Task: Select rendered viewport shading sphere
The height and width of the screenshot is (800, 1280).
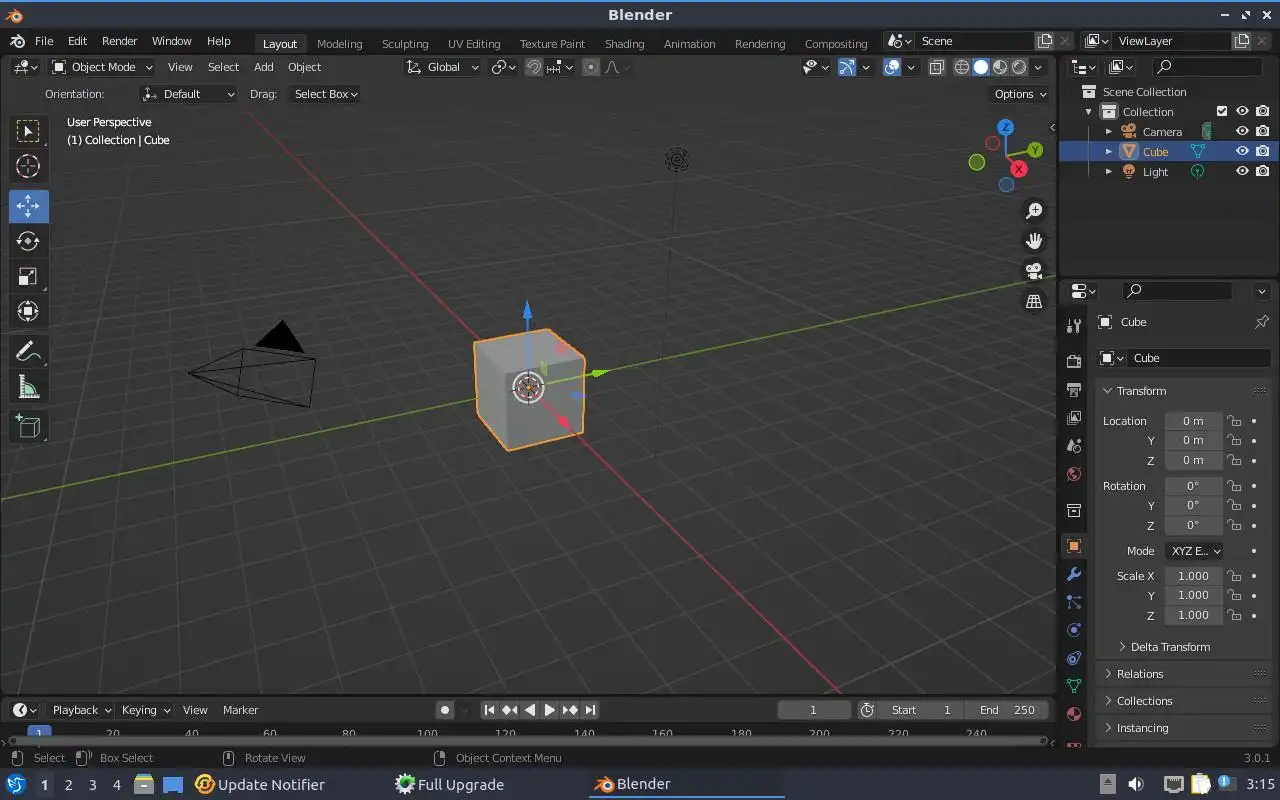Action: 1019,67
